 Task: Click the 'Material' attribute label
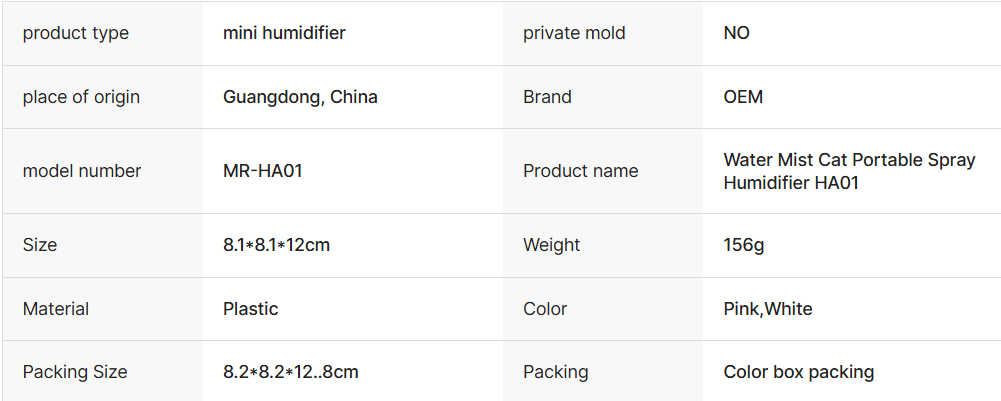[56, 309]
